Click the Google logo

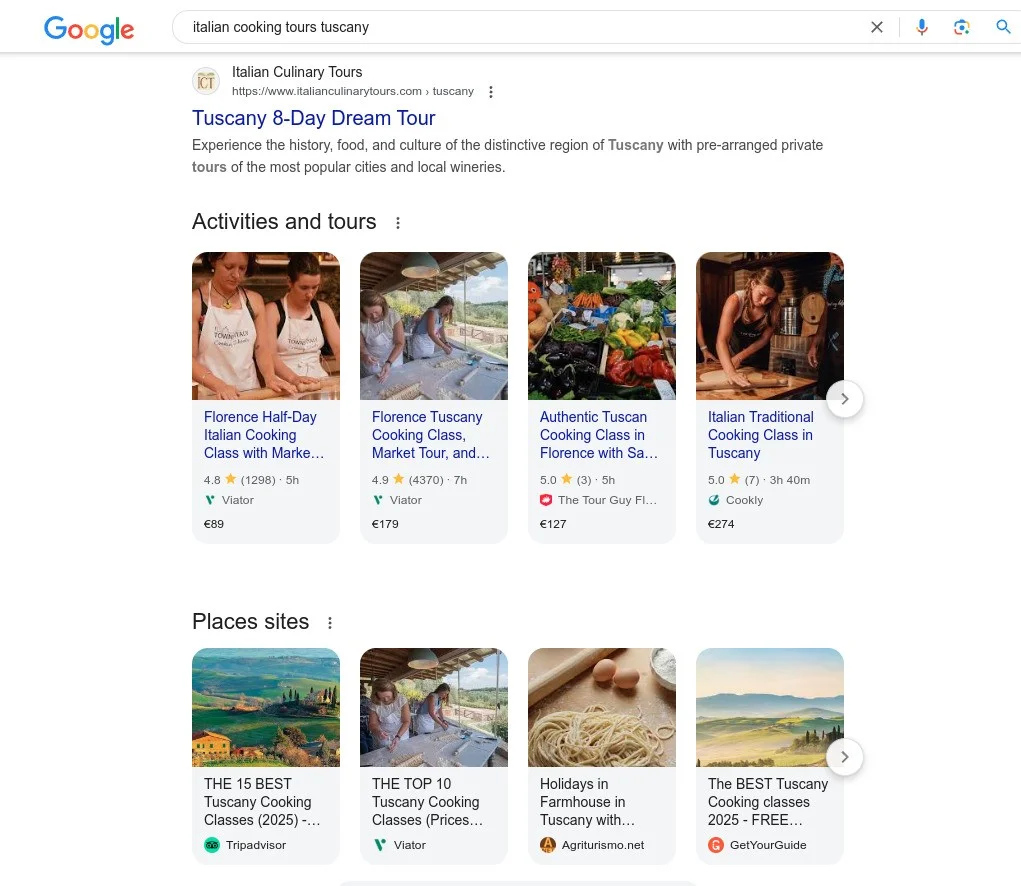tap(88, 29)
